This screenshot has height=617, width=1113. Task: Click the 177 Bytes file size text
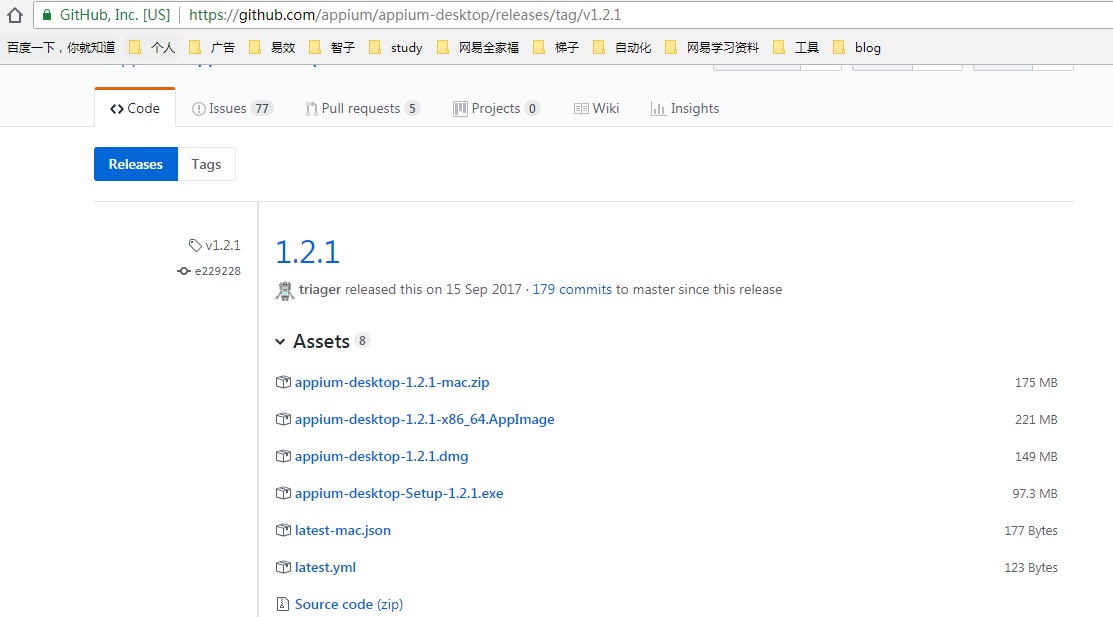click(1031, 530)
